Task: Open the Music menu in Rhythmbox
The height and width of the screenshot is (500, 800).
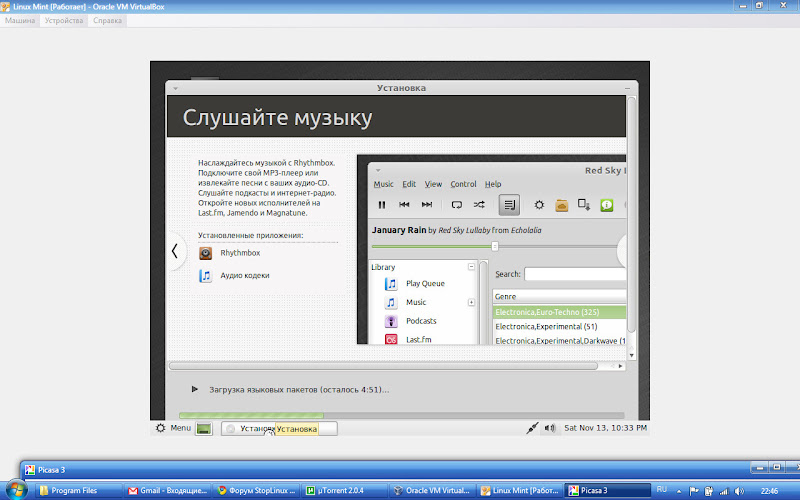Action: (383, 184)
